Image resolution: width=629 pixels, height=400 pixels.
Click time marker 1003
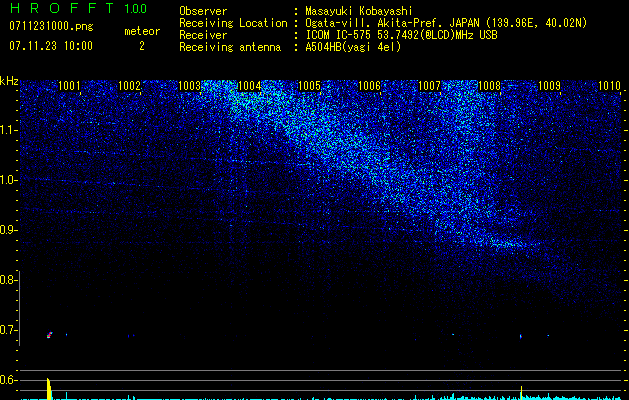[189, 86]
